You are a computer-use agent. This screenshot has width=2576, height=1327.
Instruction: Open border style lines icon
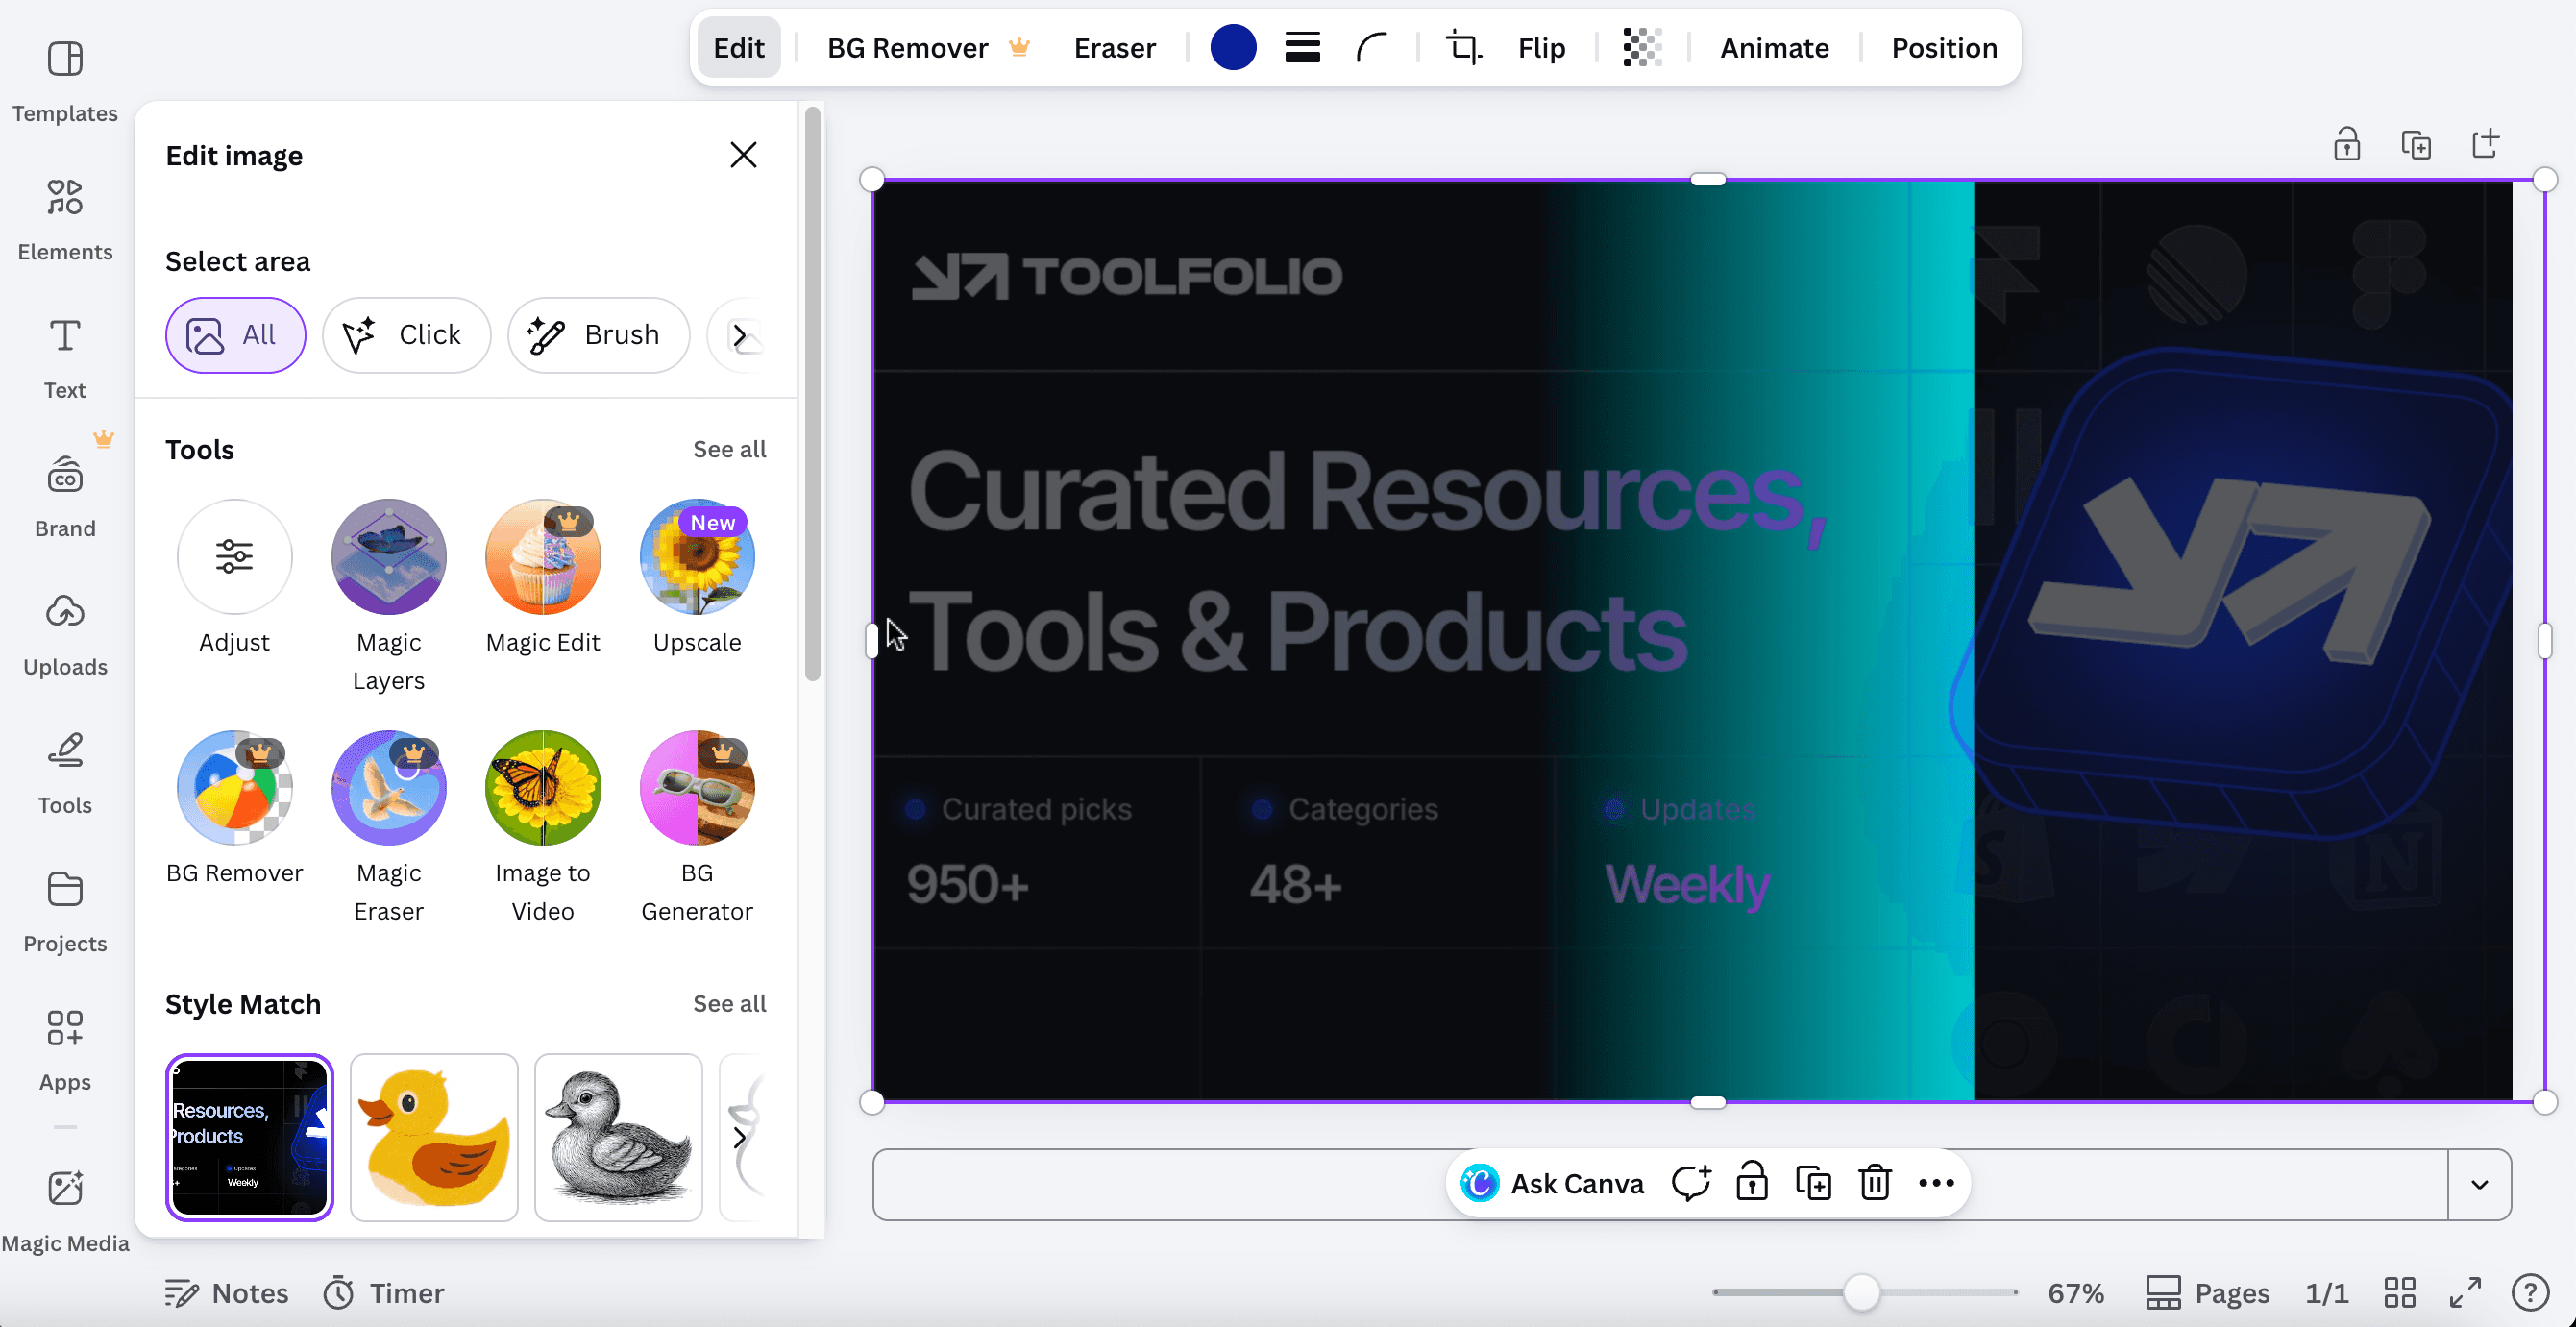1302,48
